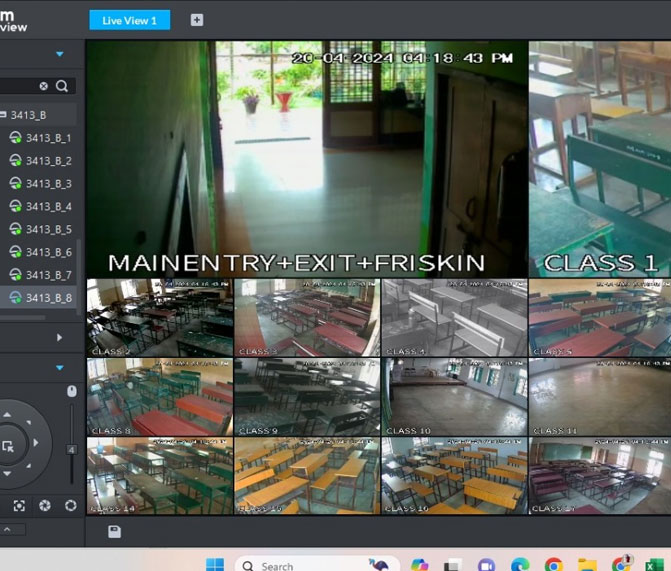The height and width of the screenshot is (571, 671).
Task: Select camera channel 3413_B_8 in tree
Action: [48, 298]
